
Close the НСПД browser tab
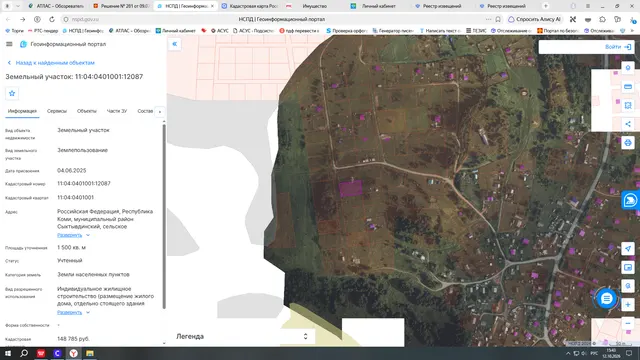(x=212, y=6)
